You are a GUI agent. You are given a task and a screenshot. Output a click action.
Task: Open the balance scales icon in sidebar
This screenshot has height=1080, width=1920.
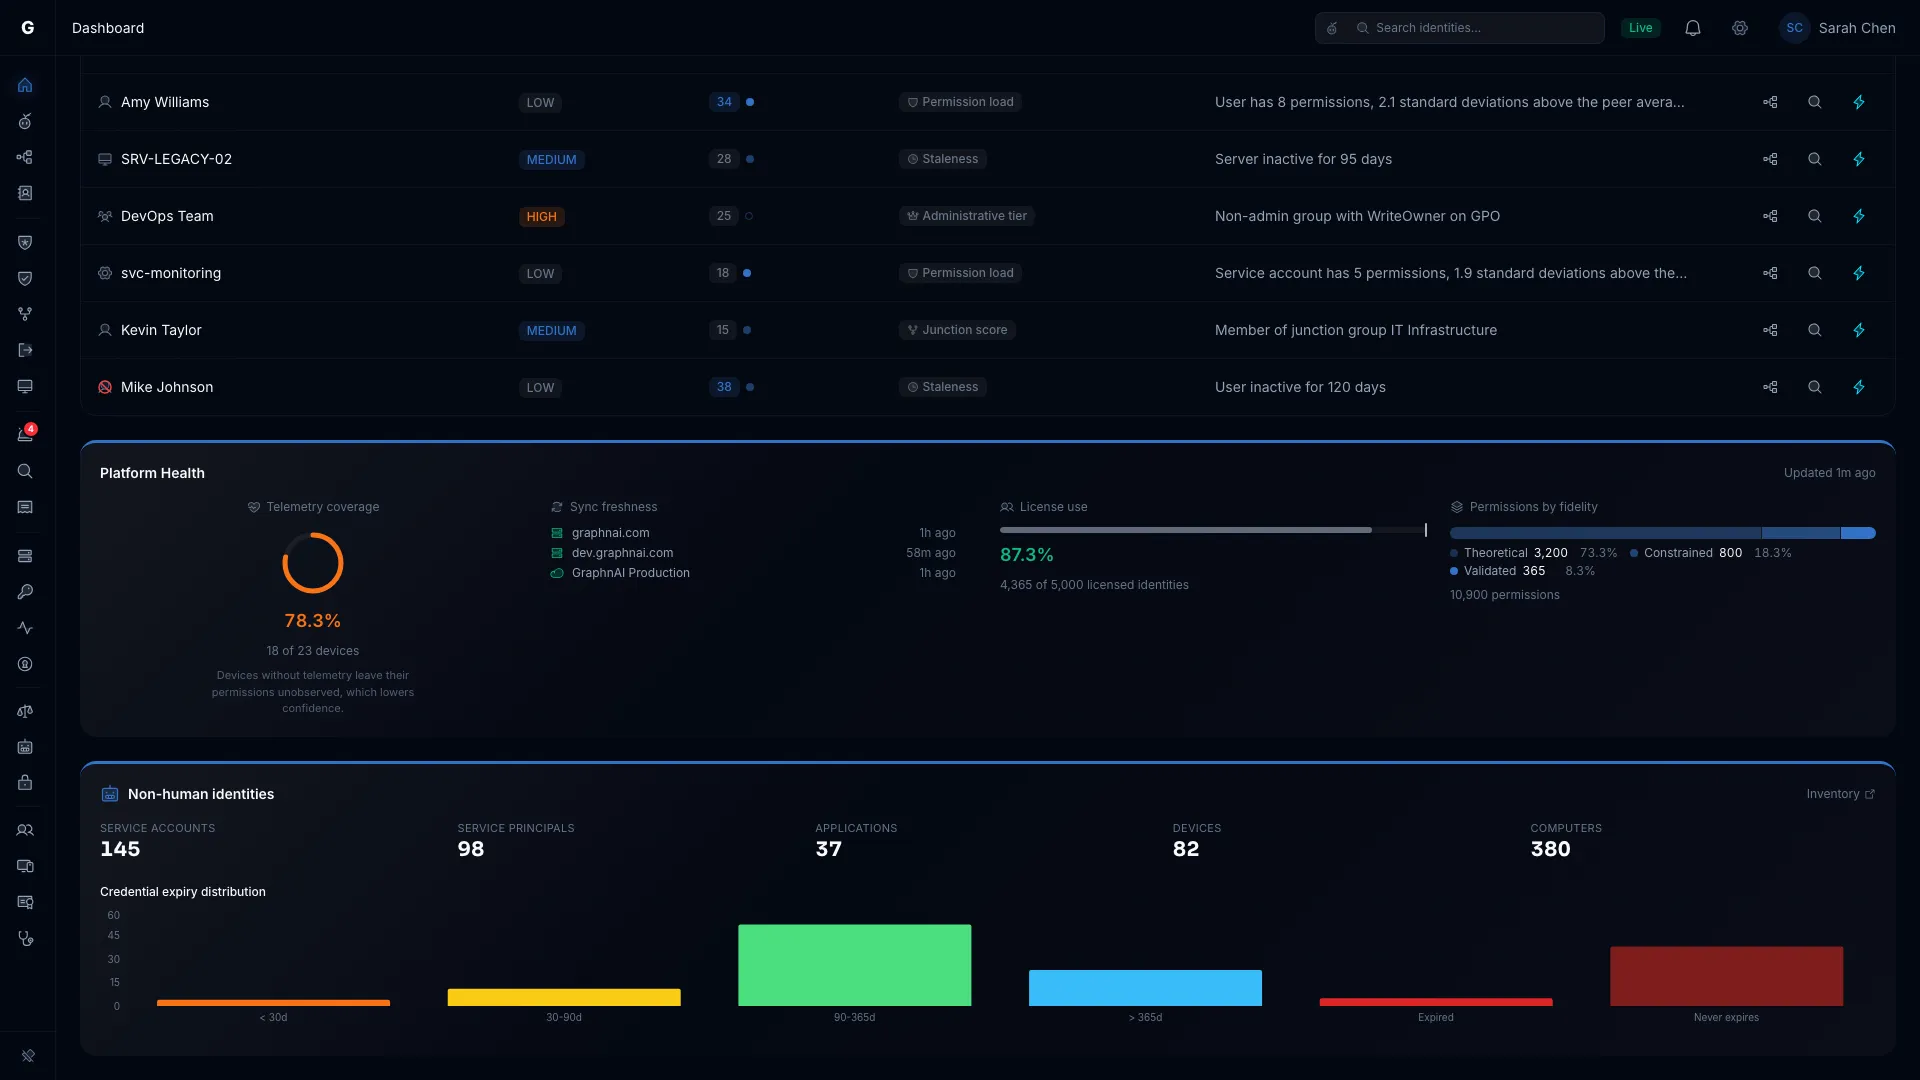[25, 711]
